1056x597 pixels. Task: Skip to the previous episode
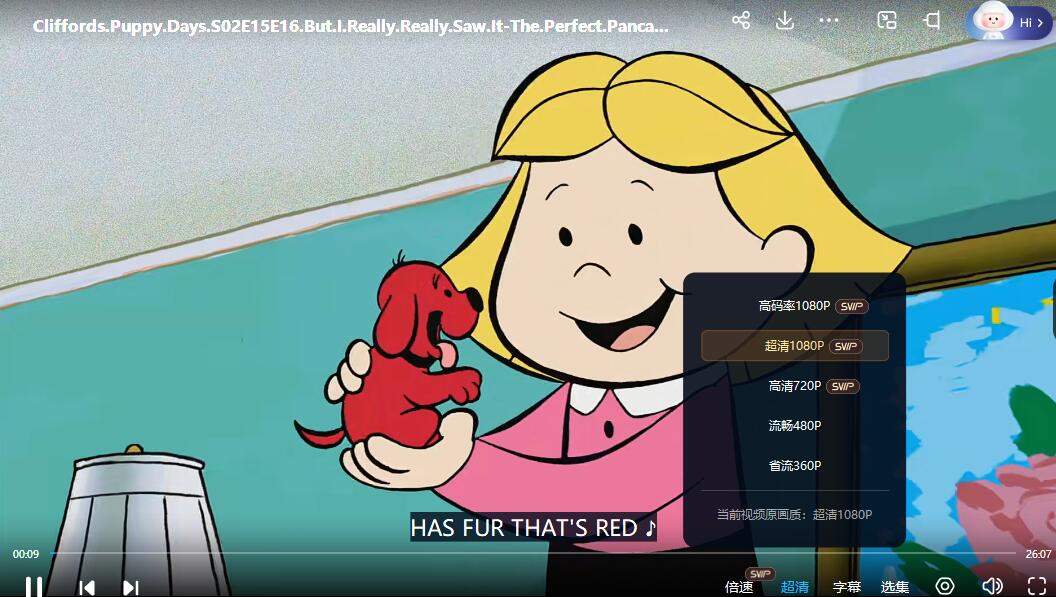click(87, 588)
